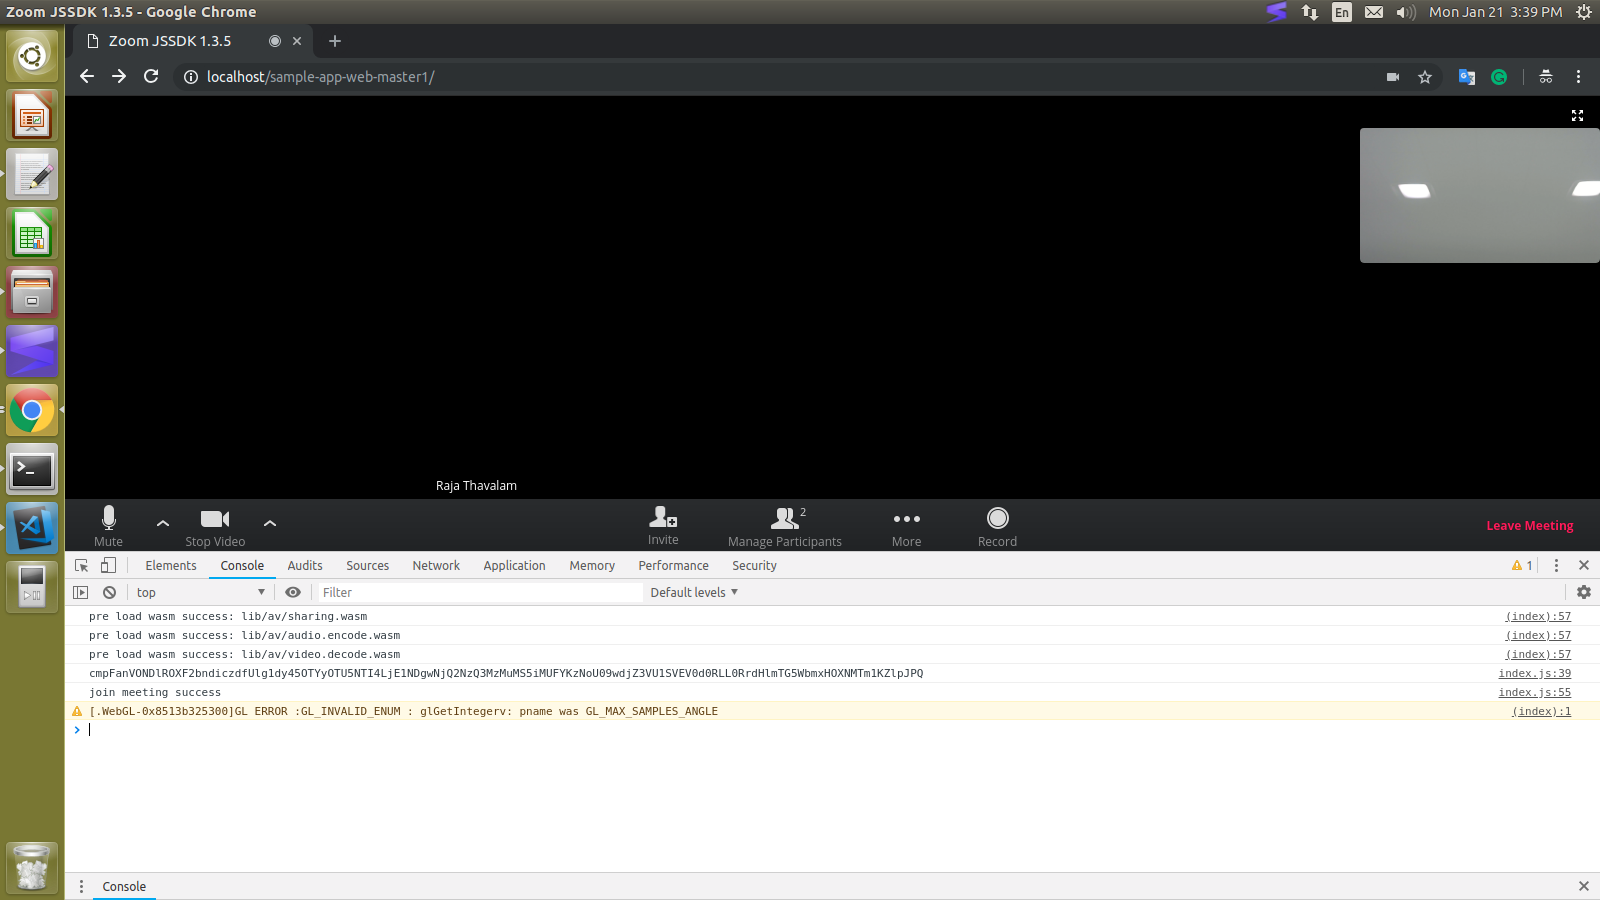Show the console sidebar

coord(81,592)
